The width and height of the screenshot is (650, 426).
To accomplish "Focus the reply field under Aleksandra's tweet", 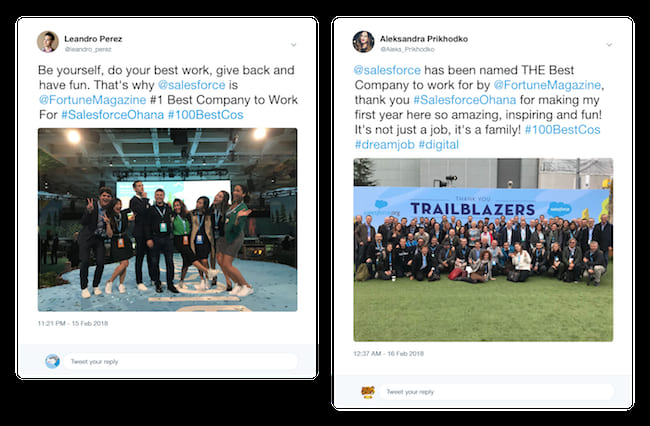I will pos(496,392).
